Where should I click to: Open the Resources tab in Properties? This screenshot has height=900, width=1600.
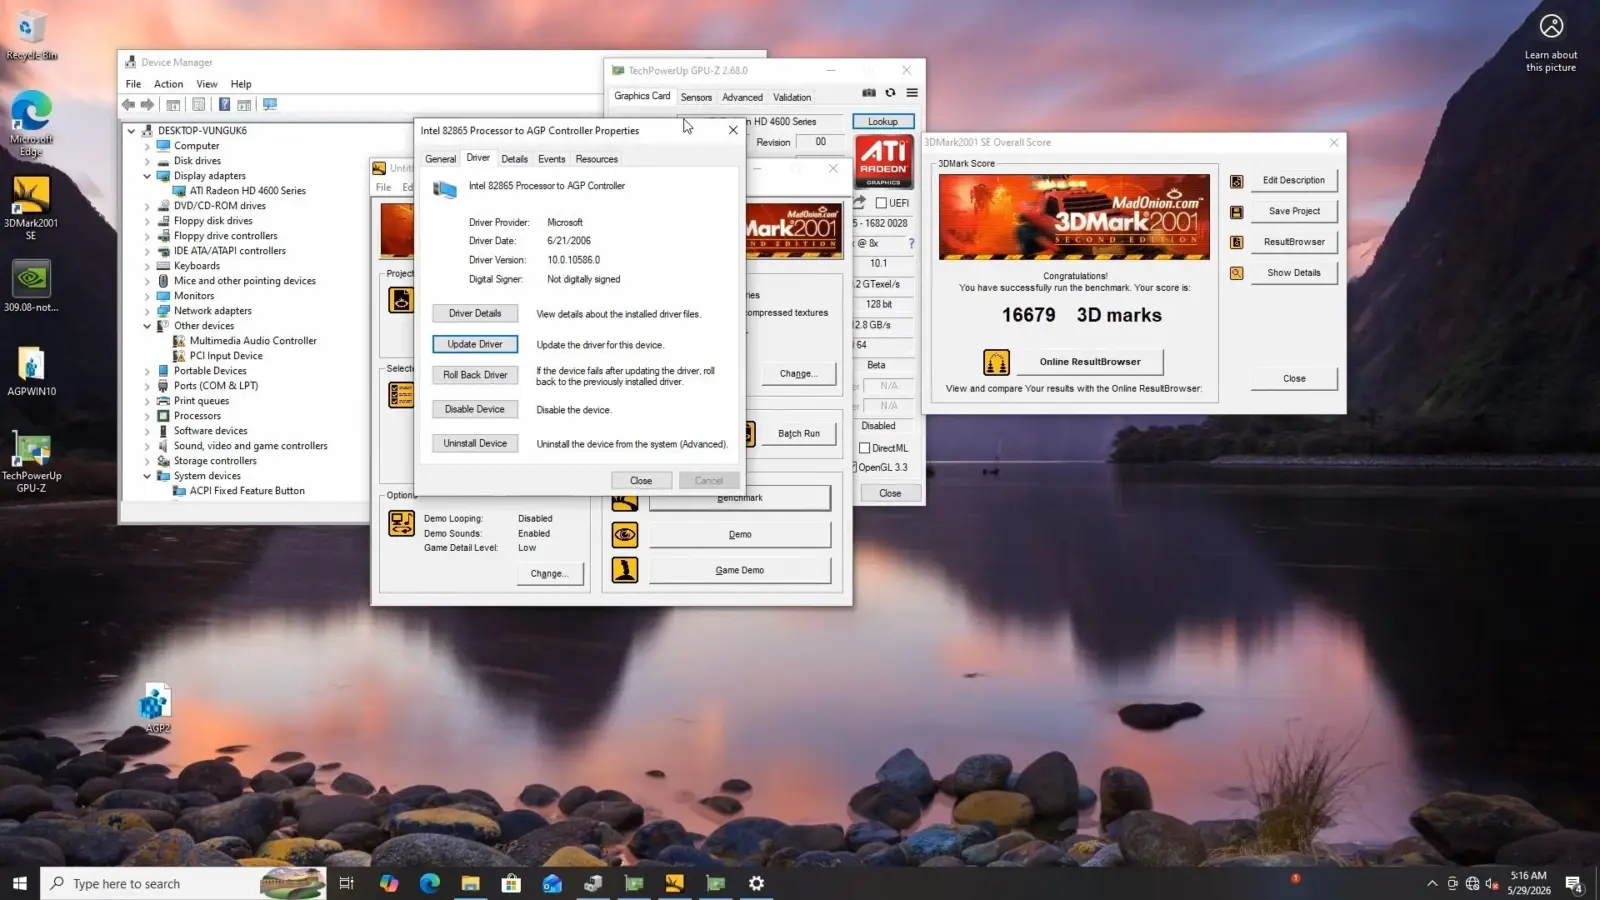point(597,159)
